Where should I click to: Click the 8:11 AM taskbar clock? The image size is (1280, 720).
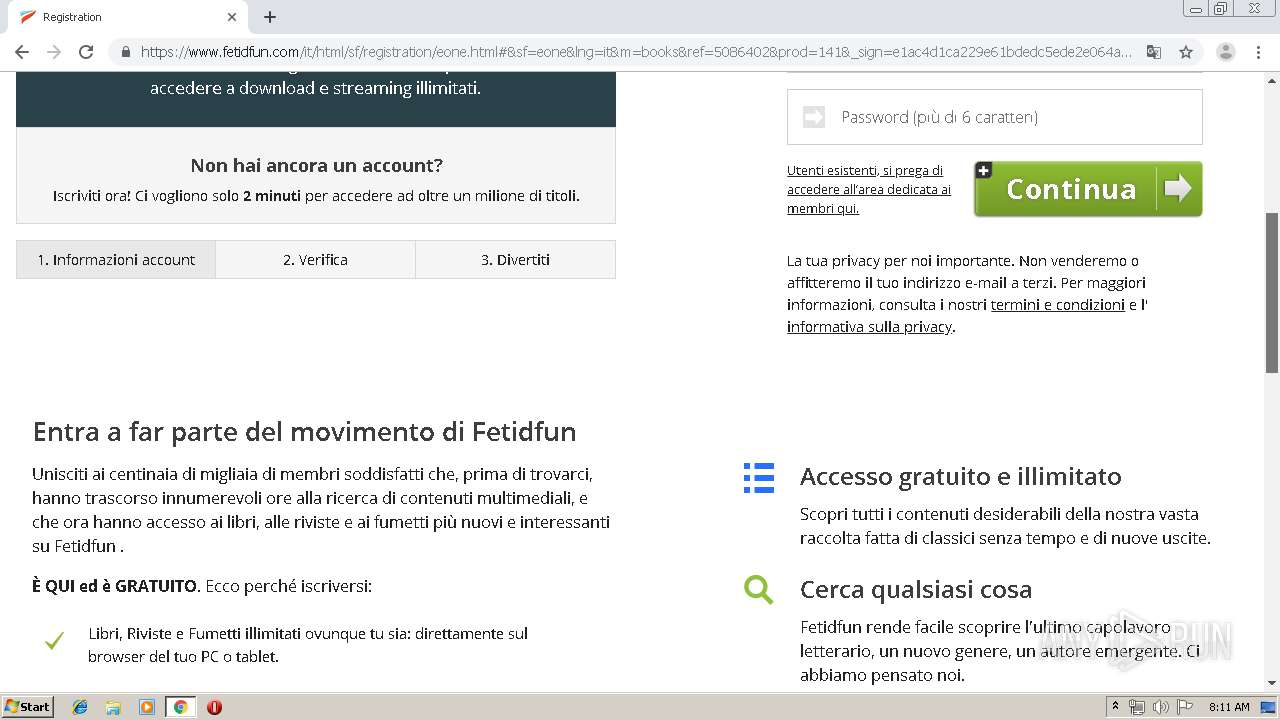click(1229, 707)
